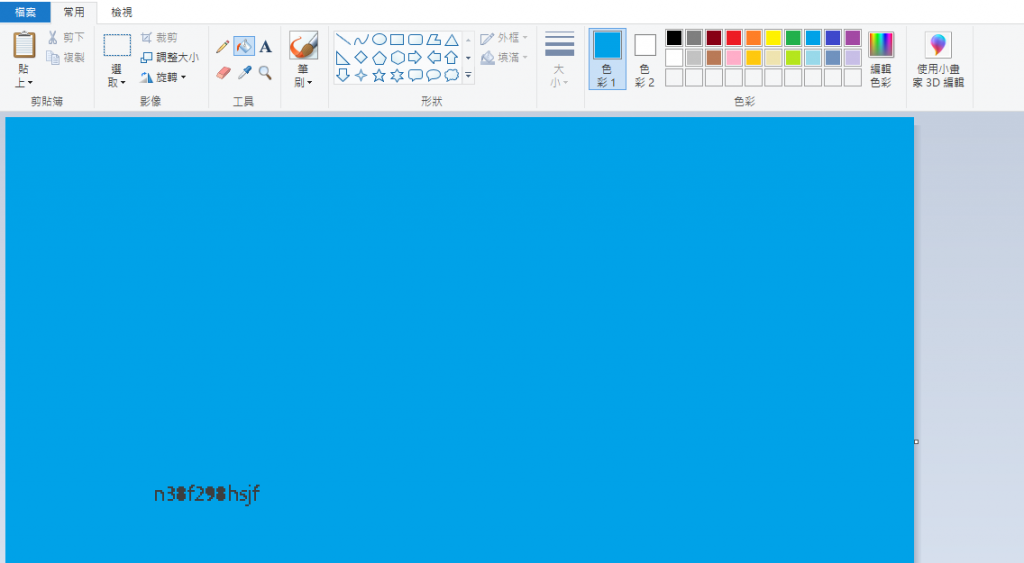Select the Color picker eyedropper tool
1024x563 pixels.
[x=244, y=72]
